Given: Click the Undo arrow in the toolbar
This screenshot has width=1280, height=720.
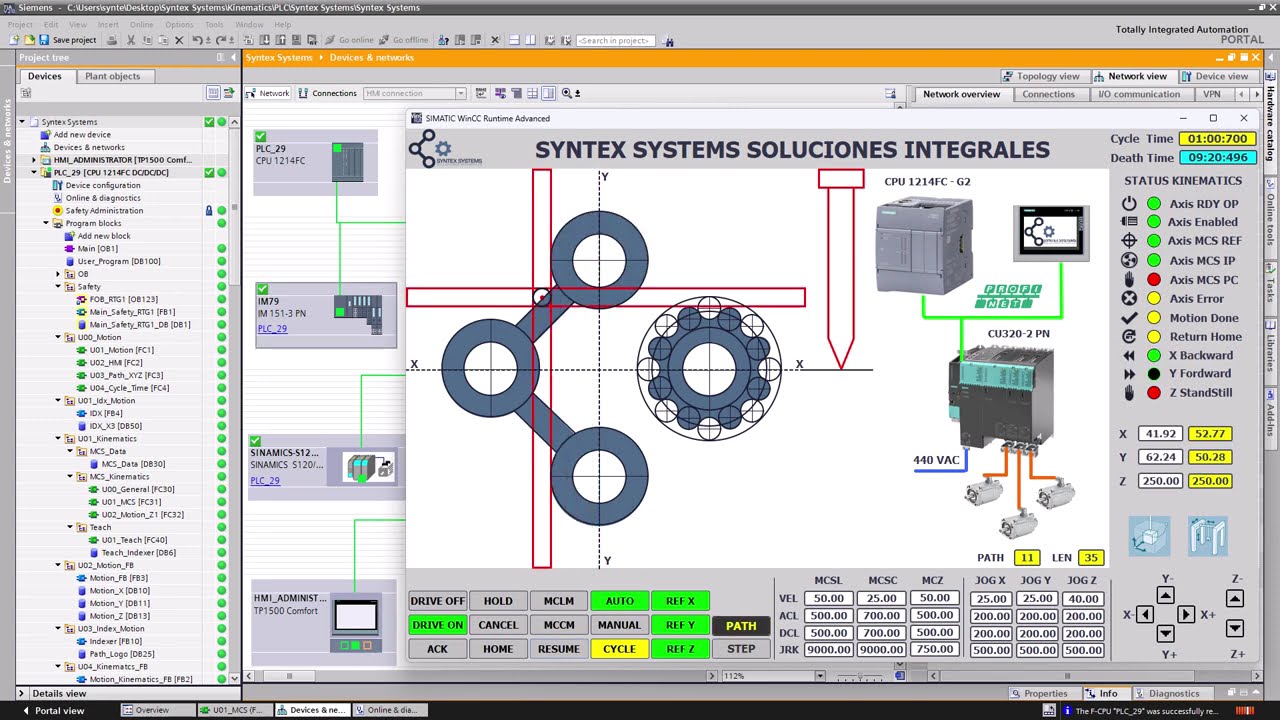Looking at the screenshot, I should [x=197, y=40].
